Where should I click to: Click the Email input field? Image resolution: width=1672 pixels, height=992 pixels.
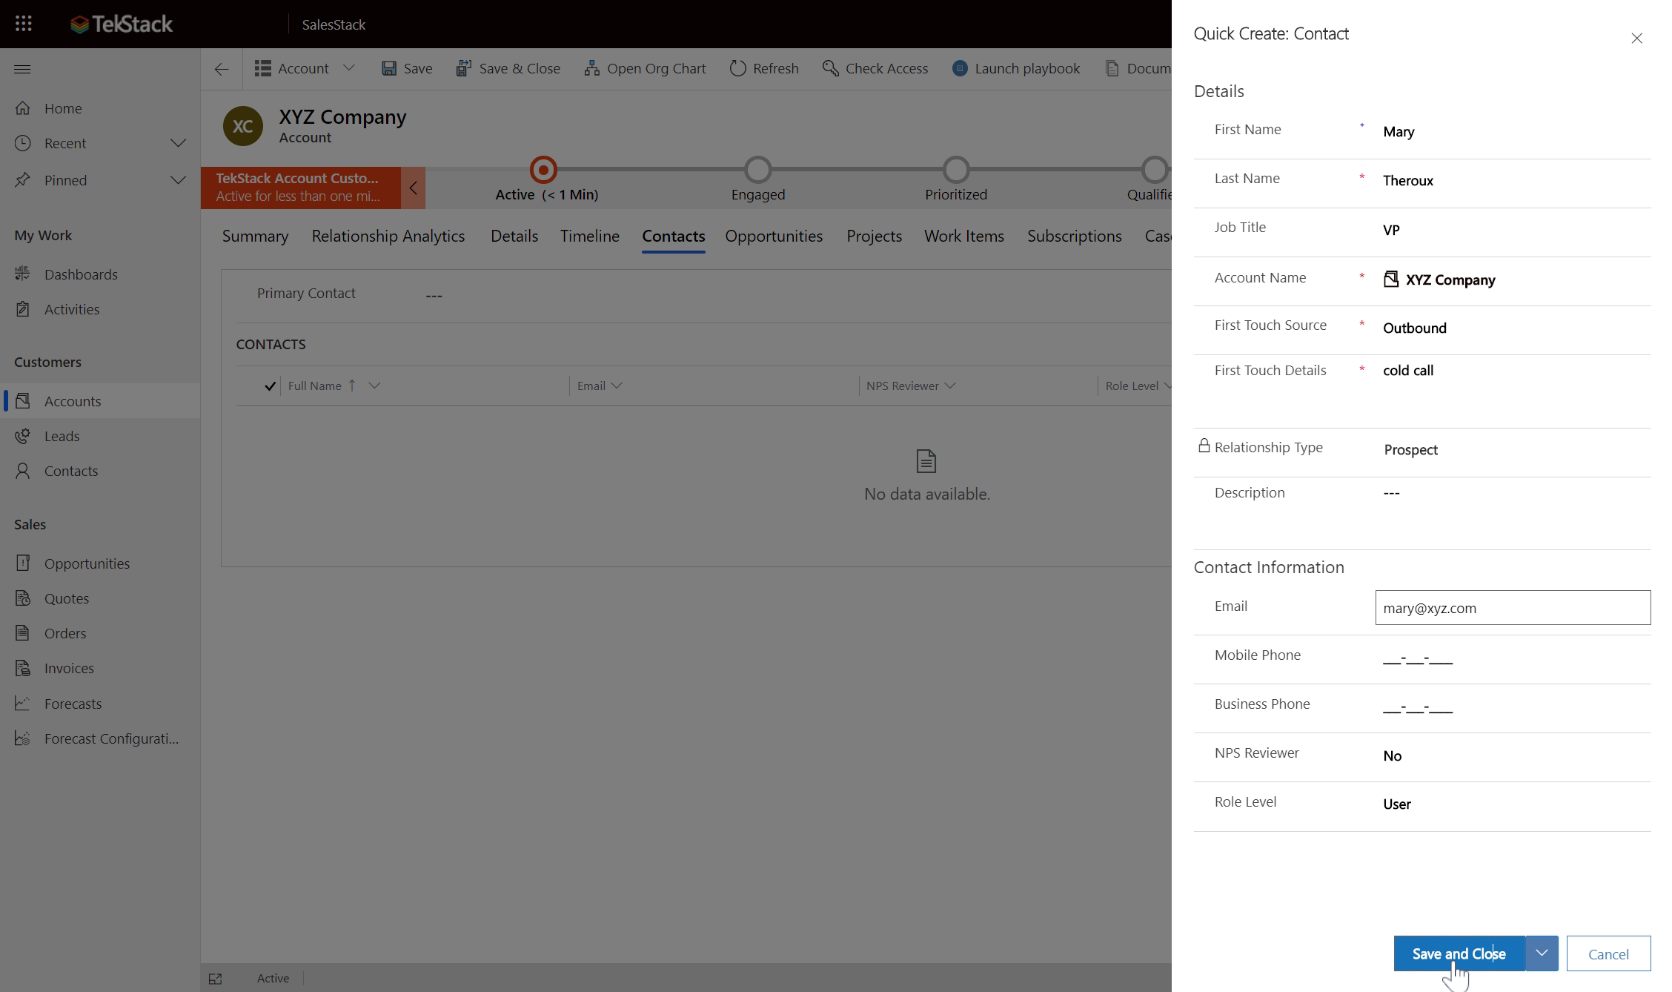pos(1512,608)
